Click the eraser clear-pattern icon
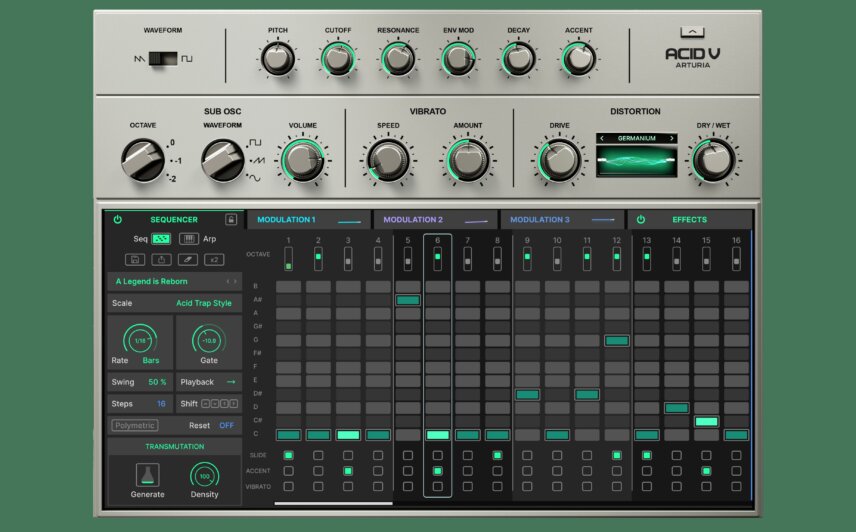Image resolution: width=856 pixels, height=532 pixels. [187, 260]
